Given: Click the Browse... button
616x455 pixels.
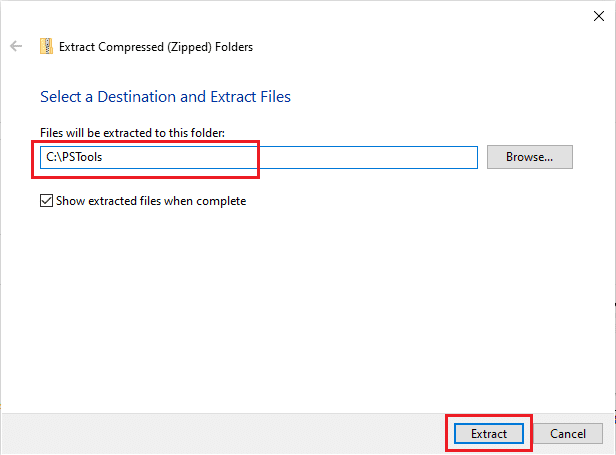Looking at the screenshot, I should (529, 157).
